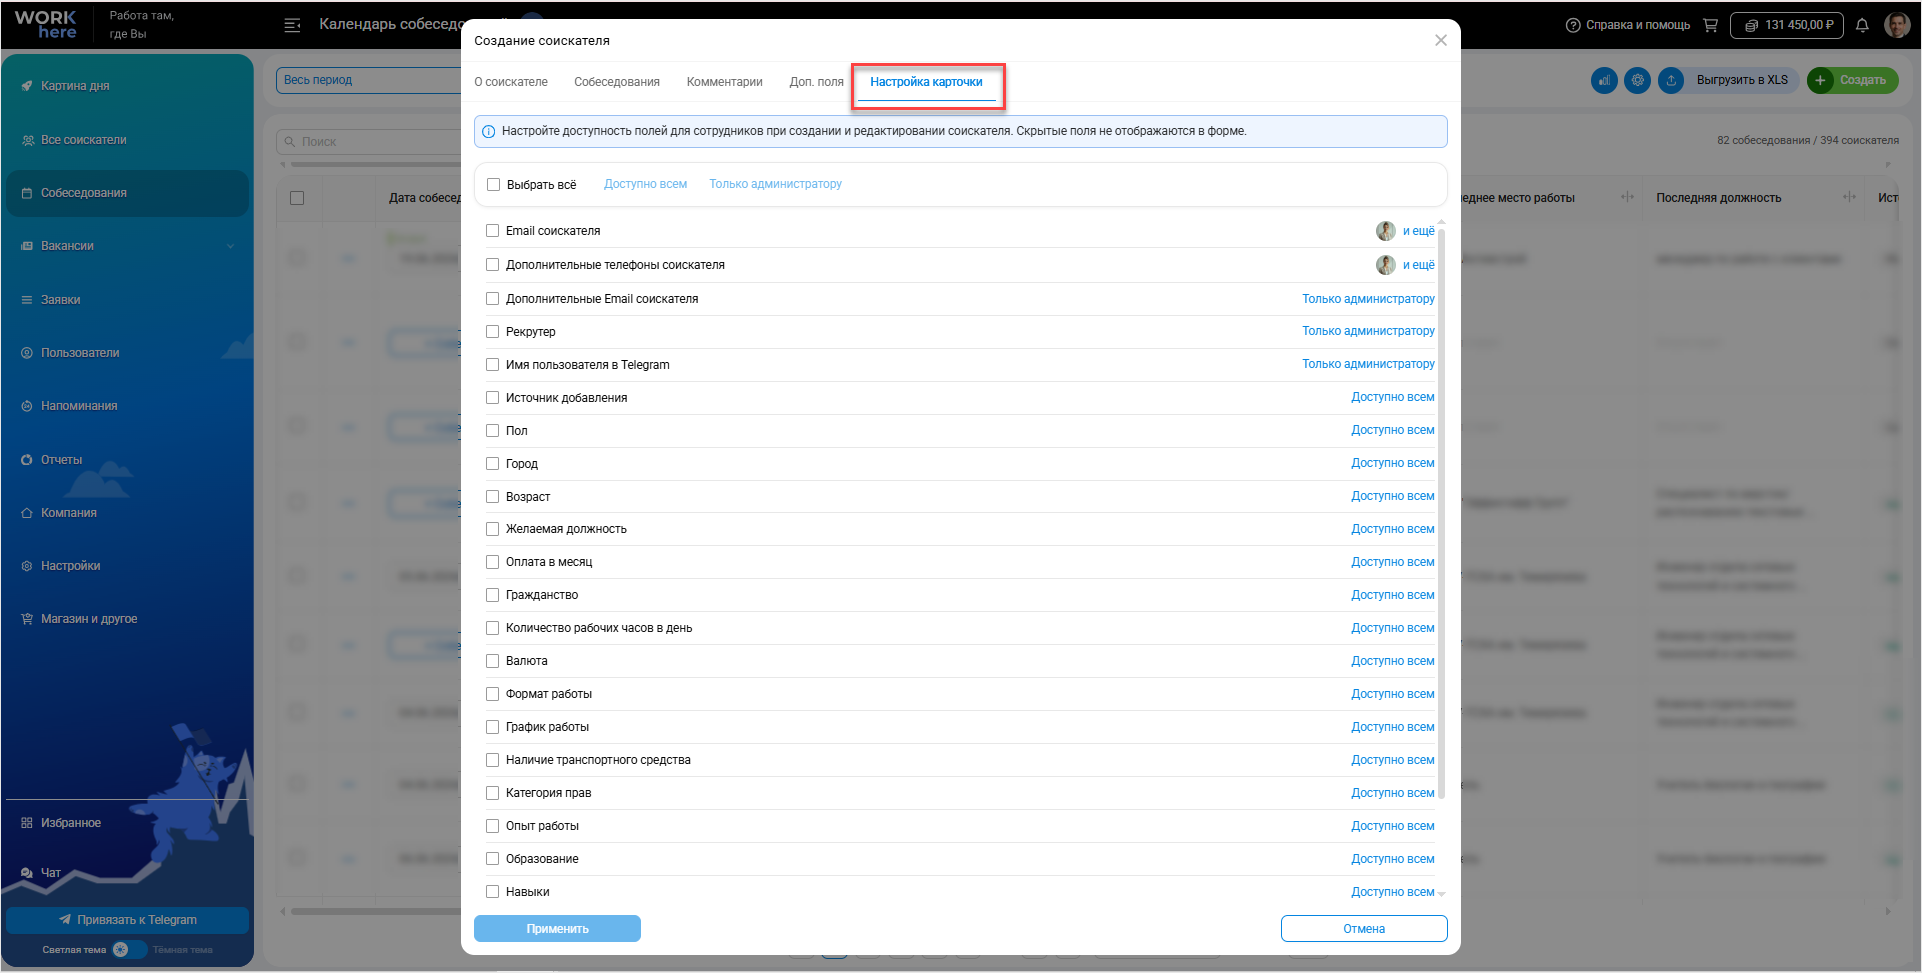1922x973 pixels.
Task: Tick the Гражданство field checkbox
Action: (x=492, y=595)
